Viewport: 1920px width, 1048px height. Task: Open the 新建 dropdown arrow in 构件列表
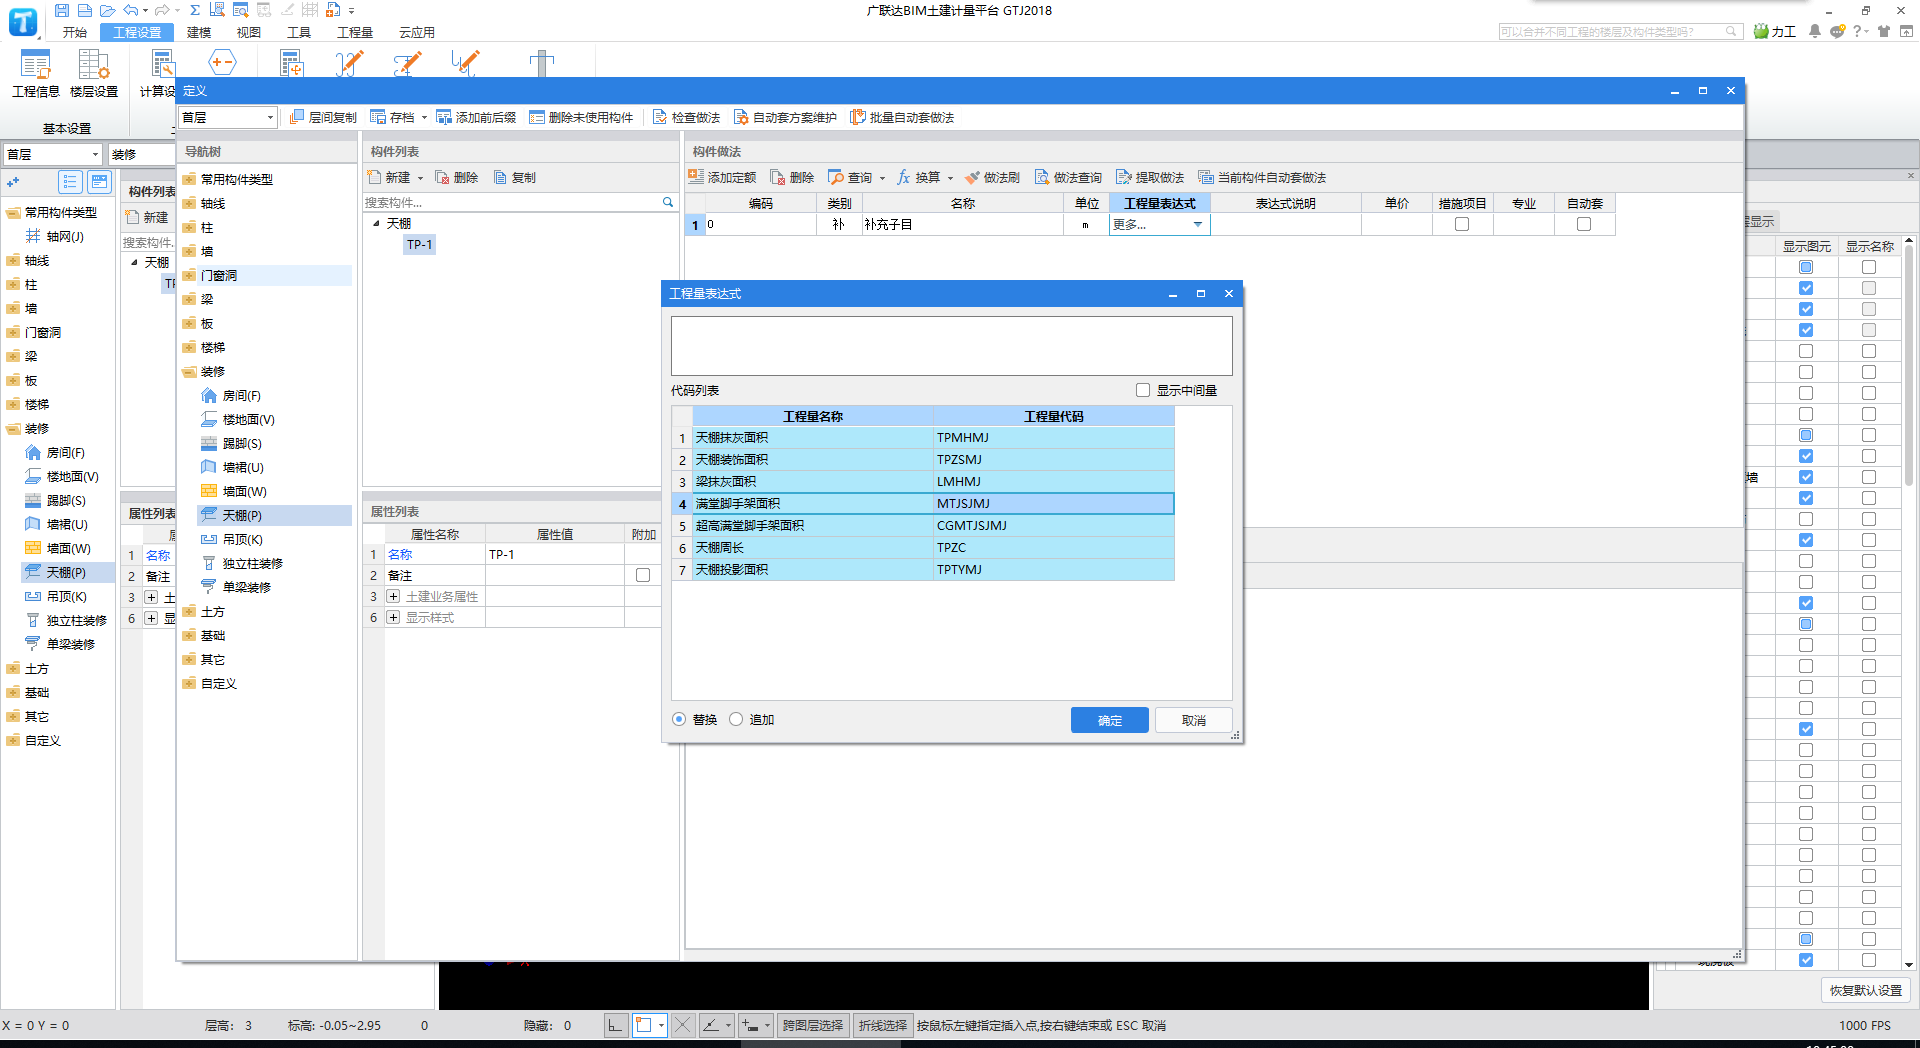tap(420, 177)
